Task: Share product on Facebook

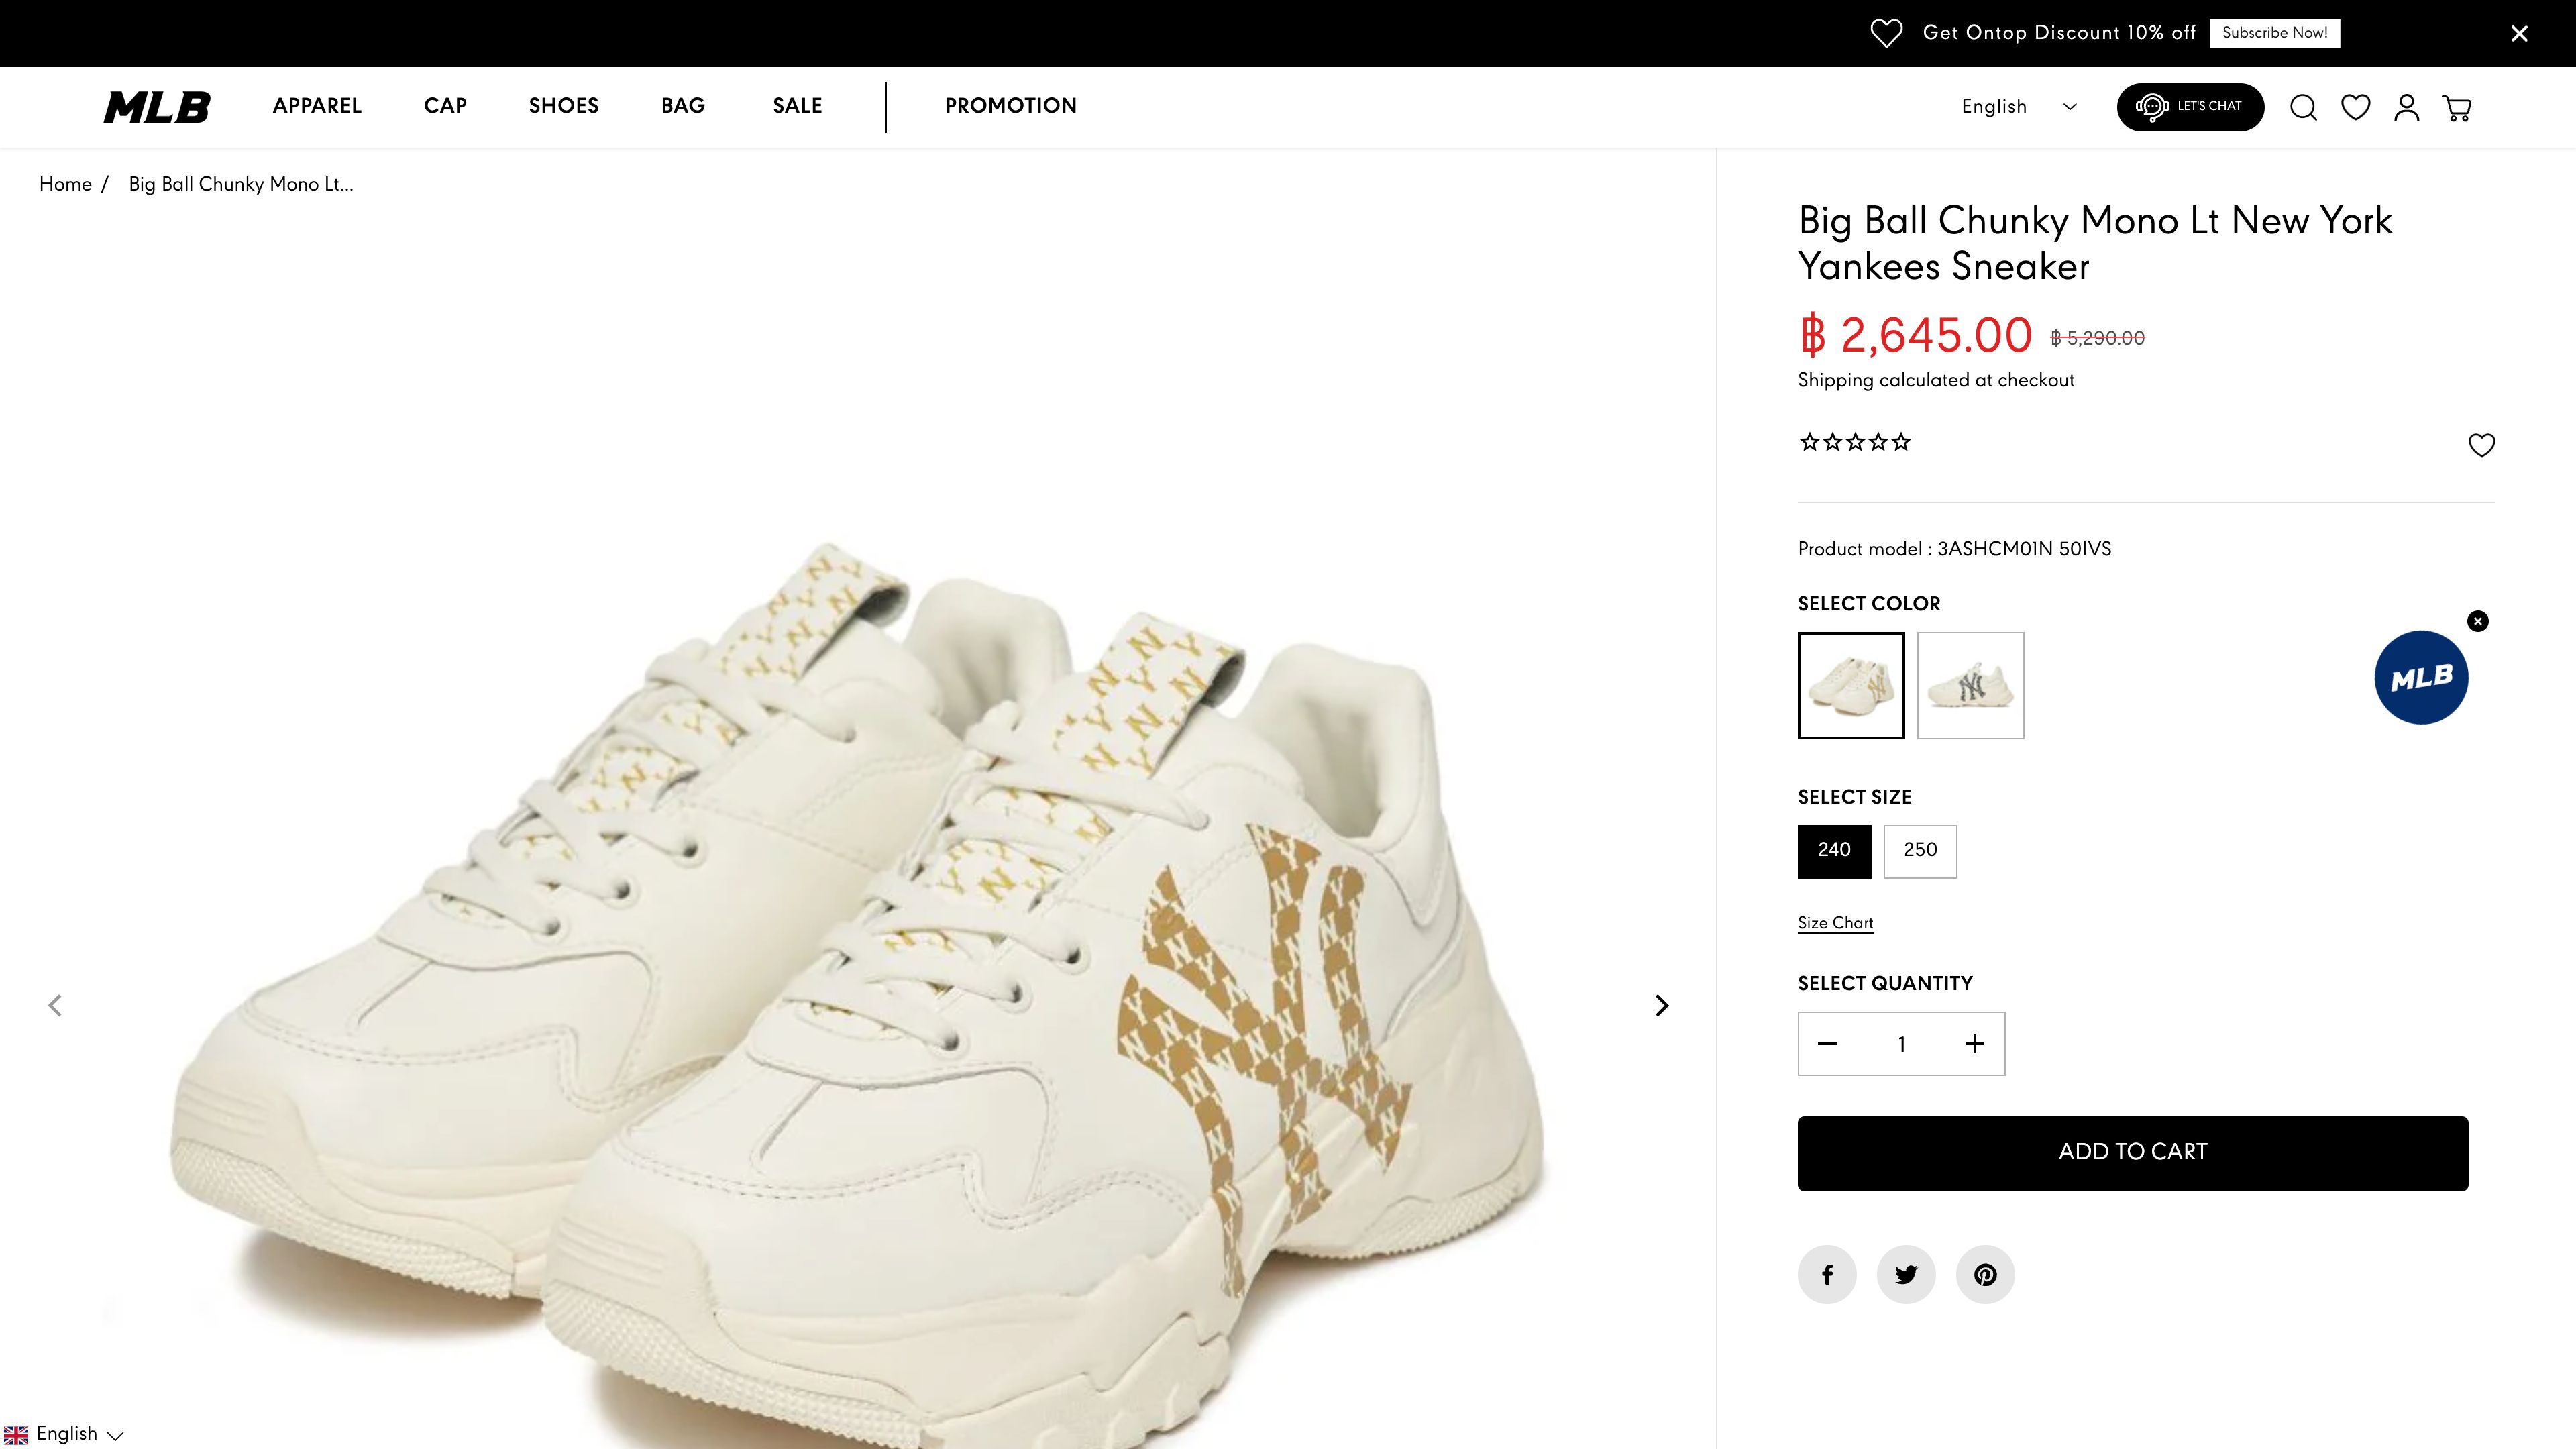Action: pos(1827,1274)
